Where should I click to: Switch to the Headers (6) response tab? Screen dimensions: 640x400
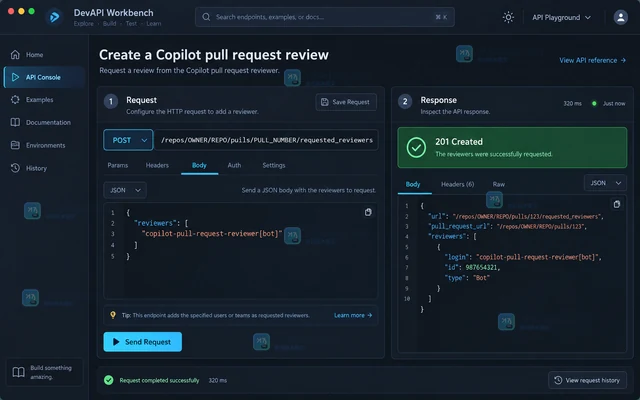(x=458, y=184)
